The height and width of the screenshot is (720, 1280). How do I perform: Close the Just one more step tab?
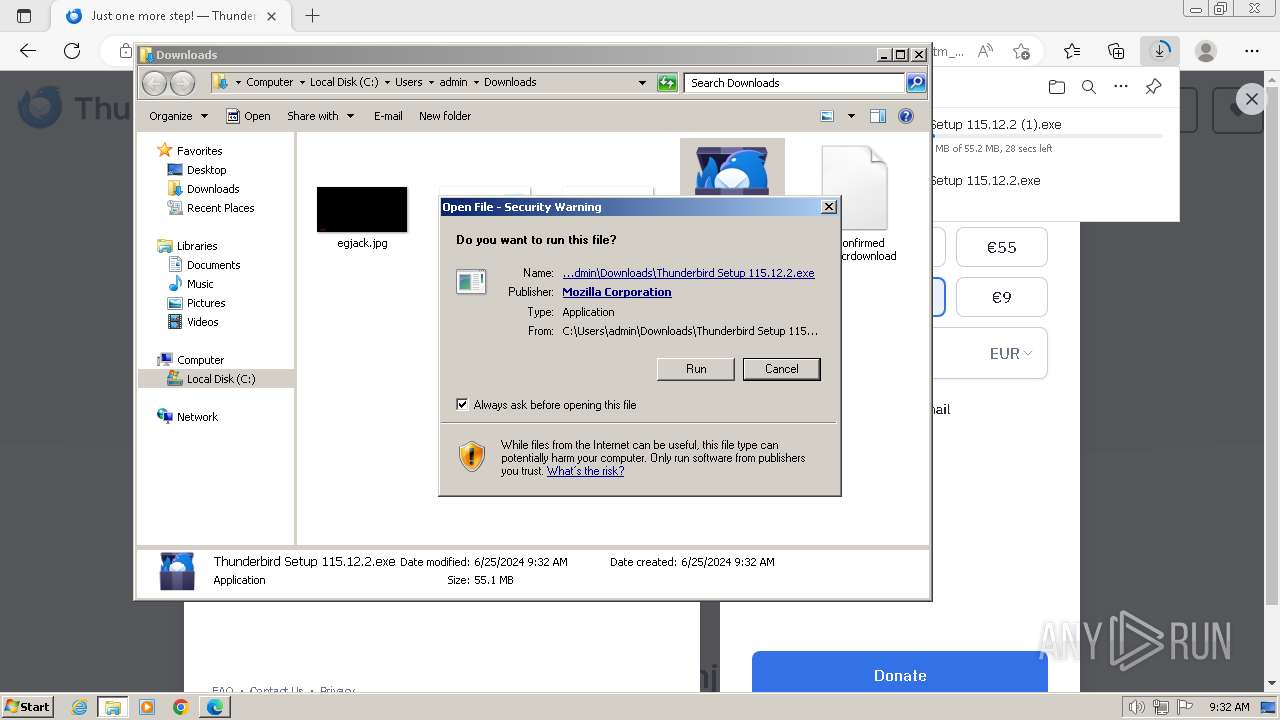pos(271,16)
